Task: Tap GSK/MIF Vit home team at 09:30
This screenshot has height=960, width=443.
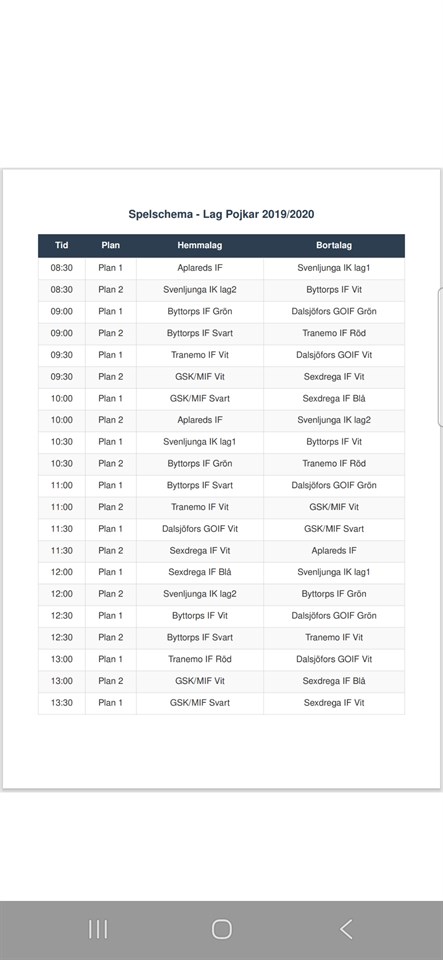Action: [199, 377]
